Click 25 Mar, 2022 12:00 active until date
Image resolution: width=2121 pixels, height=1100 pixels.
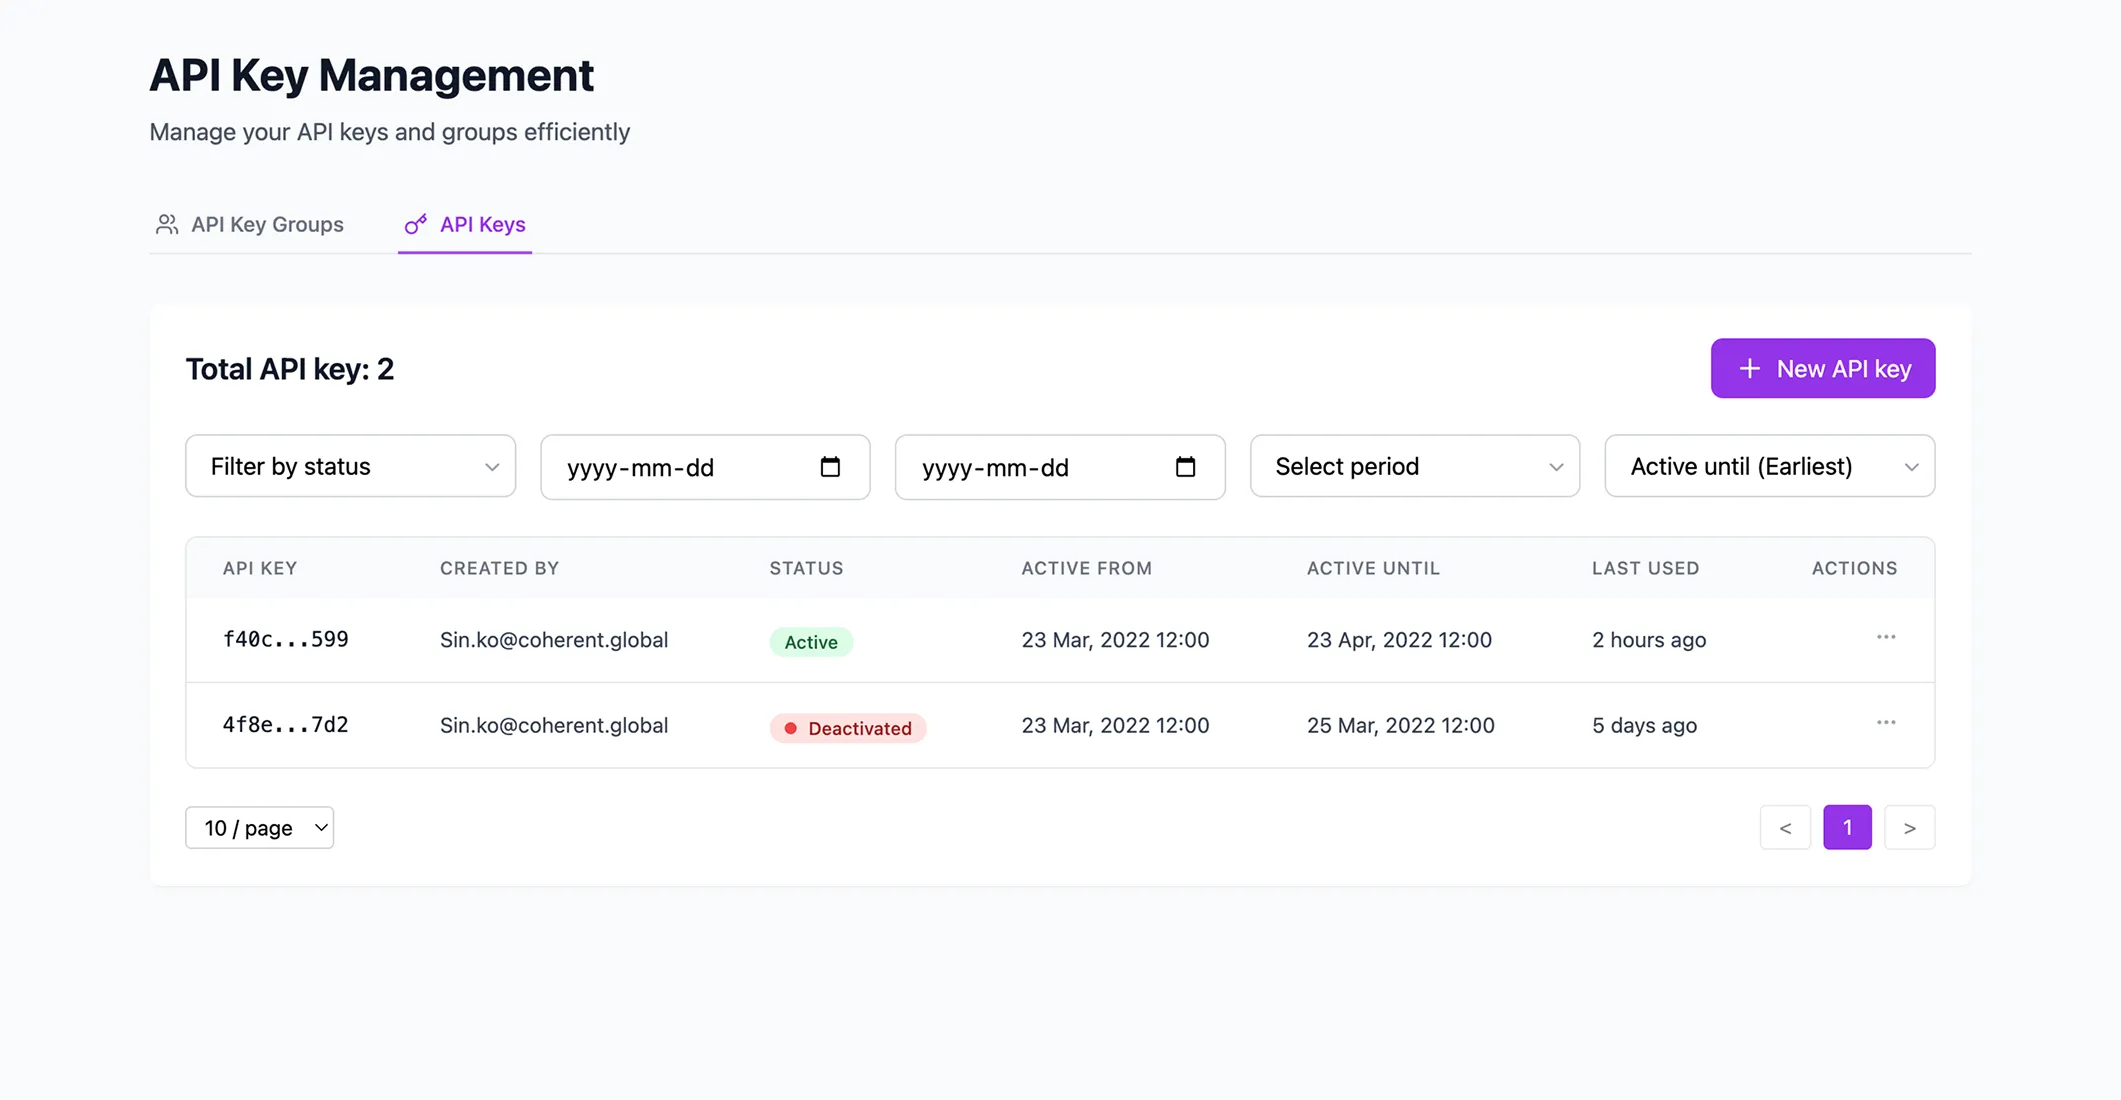click(x=1400, y=725)
